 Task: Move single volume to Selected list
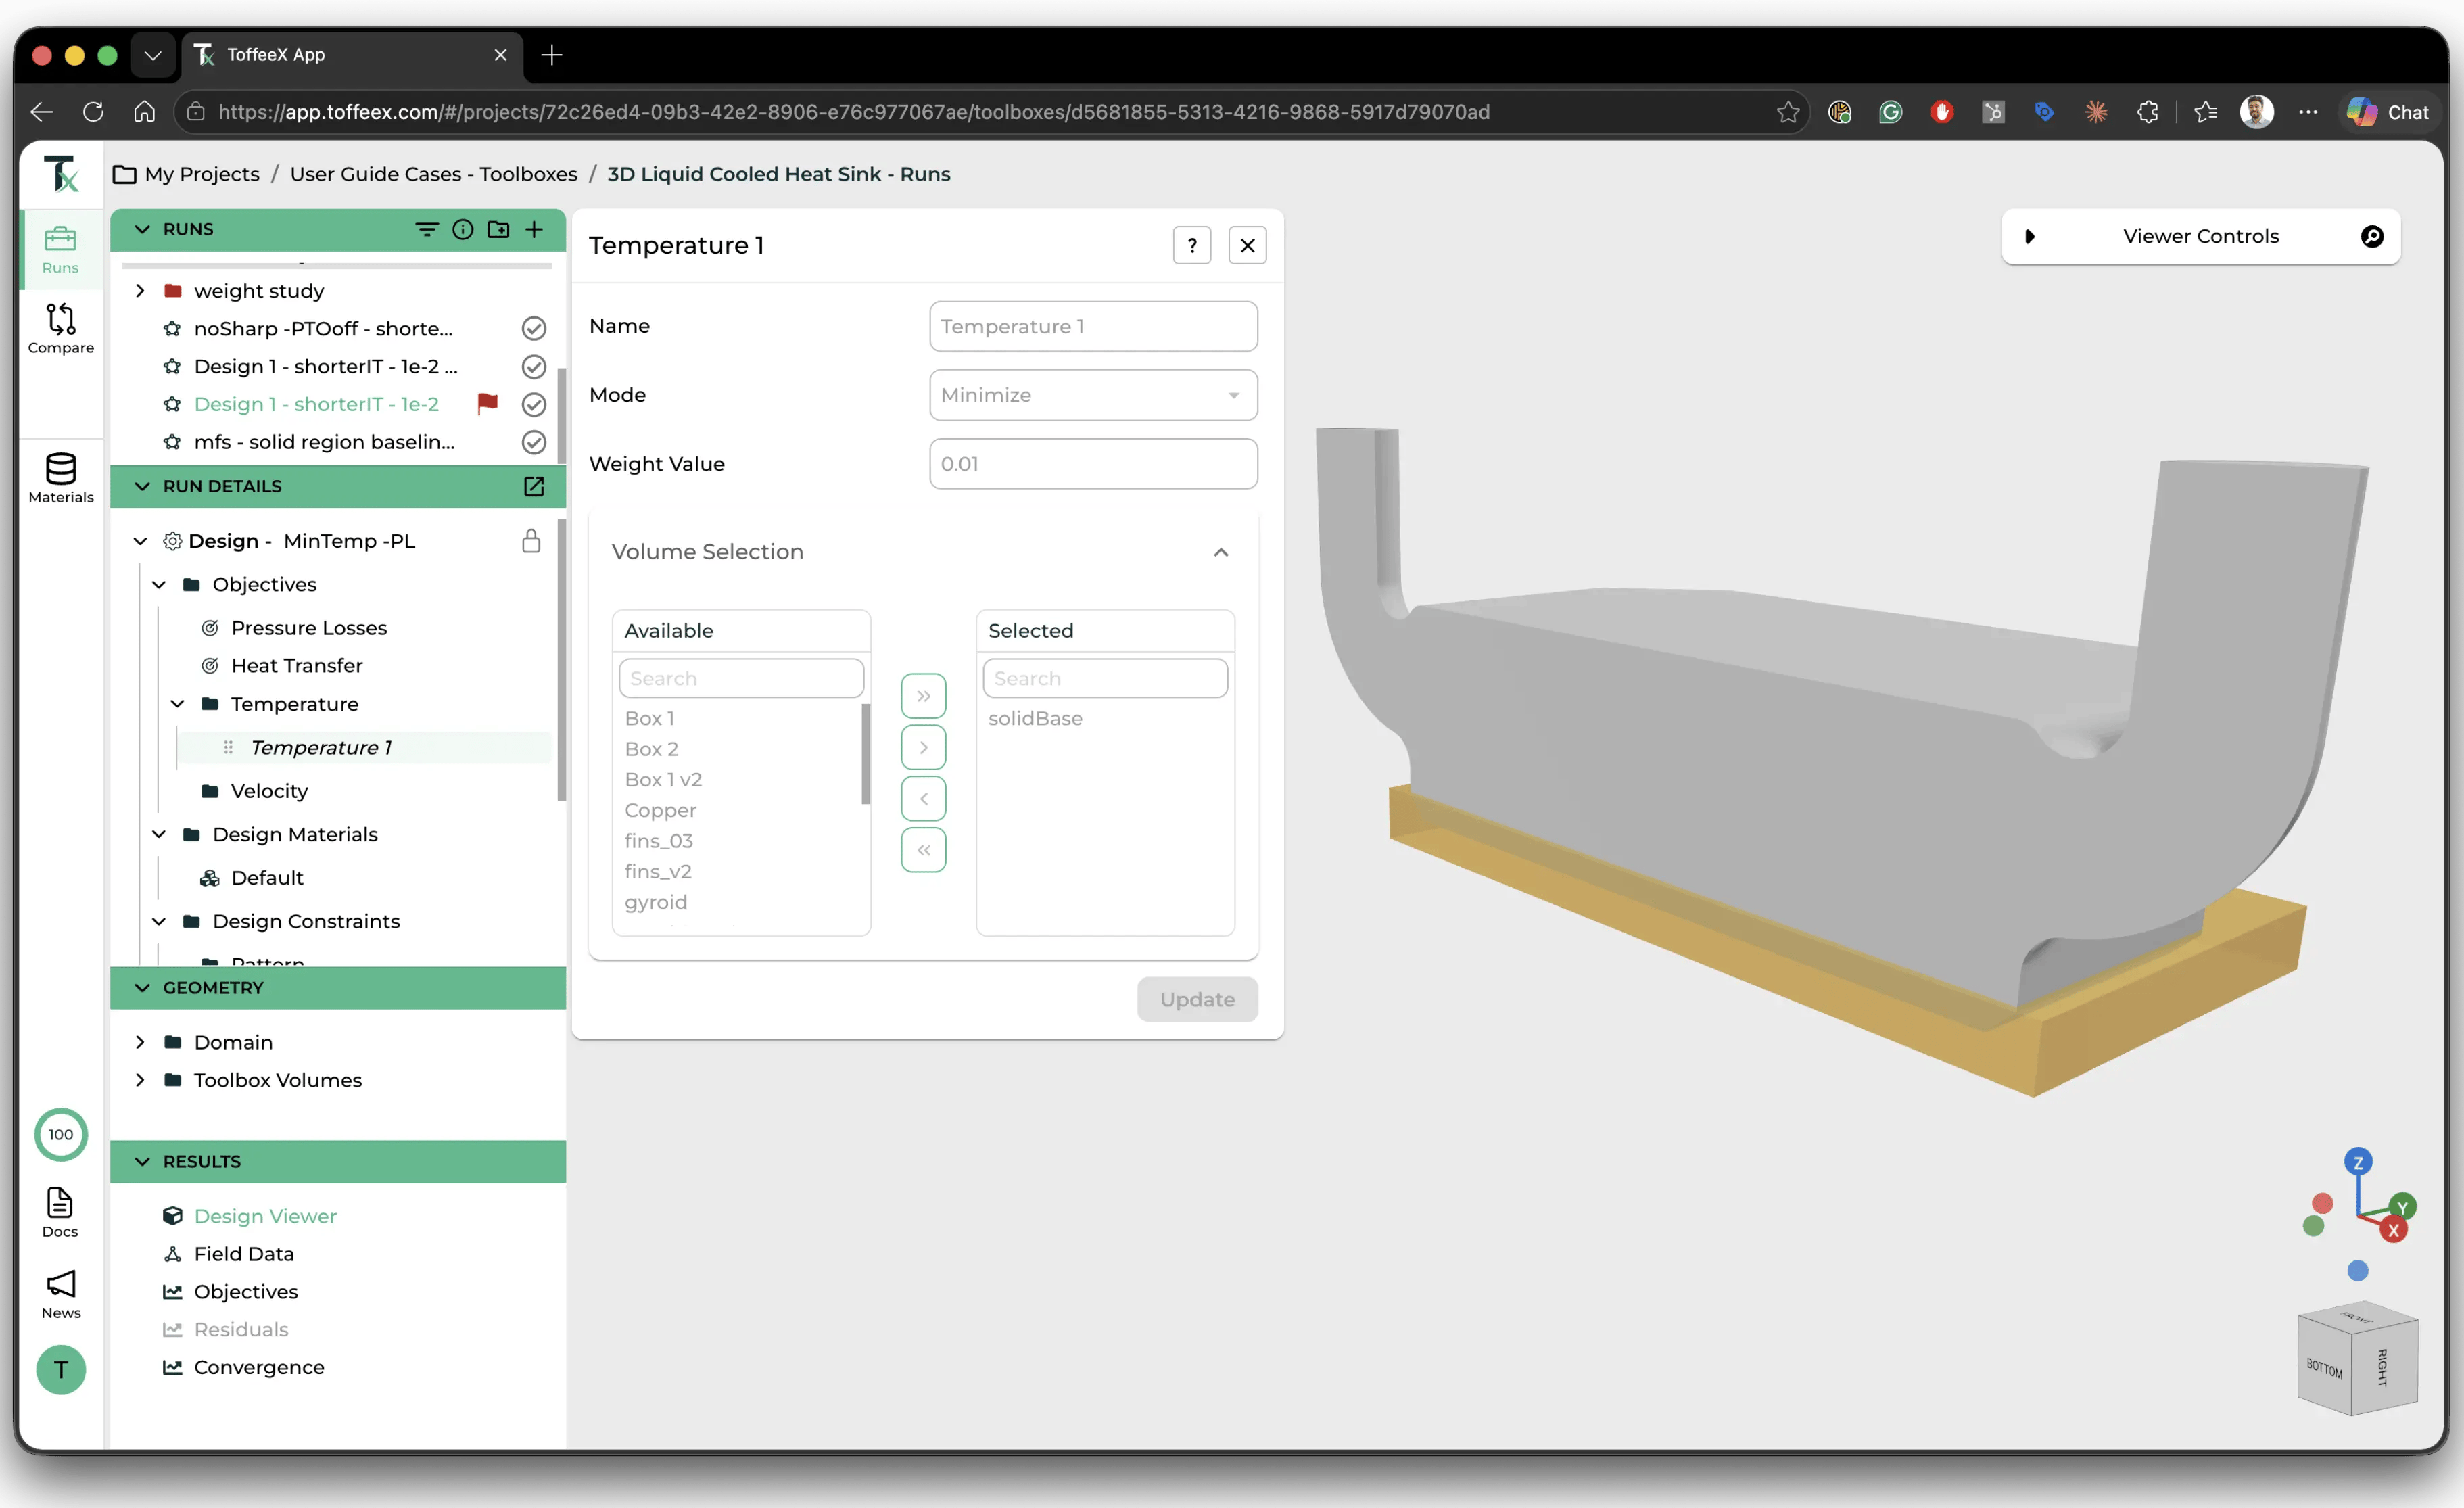(x=923, y=747)
